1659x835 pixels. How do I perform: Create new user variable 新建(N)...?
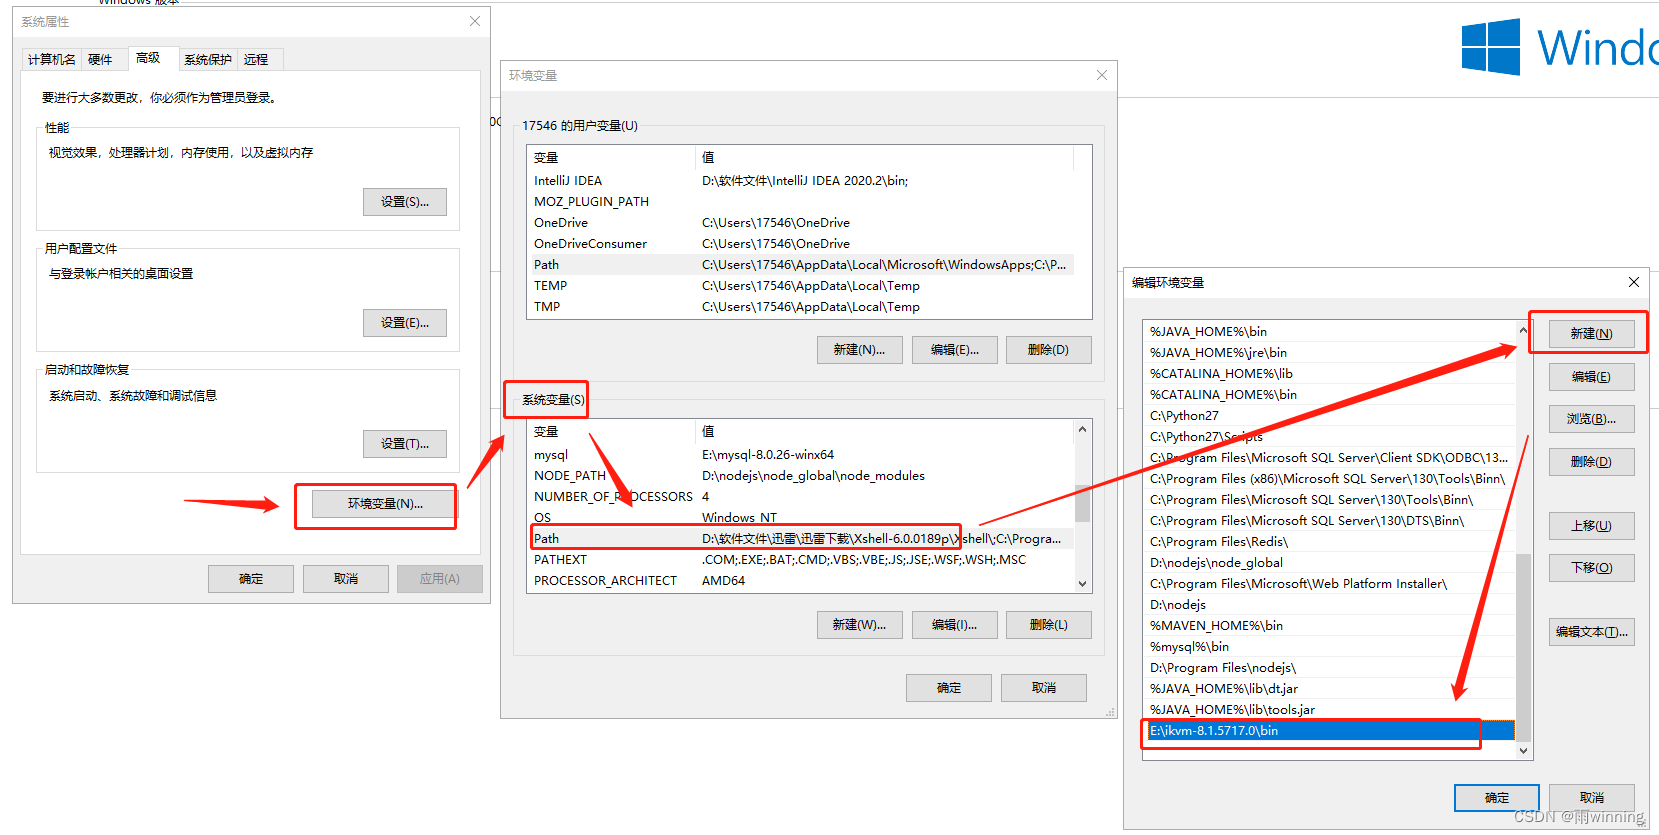point(860,350)
